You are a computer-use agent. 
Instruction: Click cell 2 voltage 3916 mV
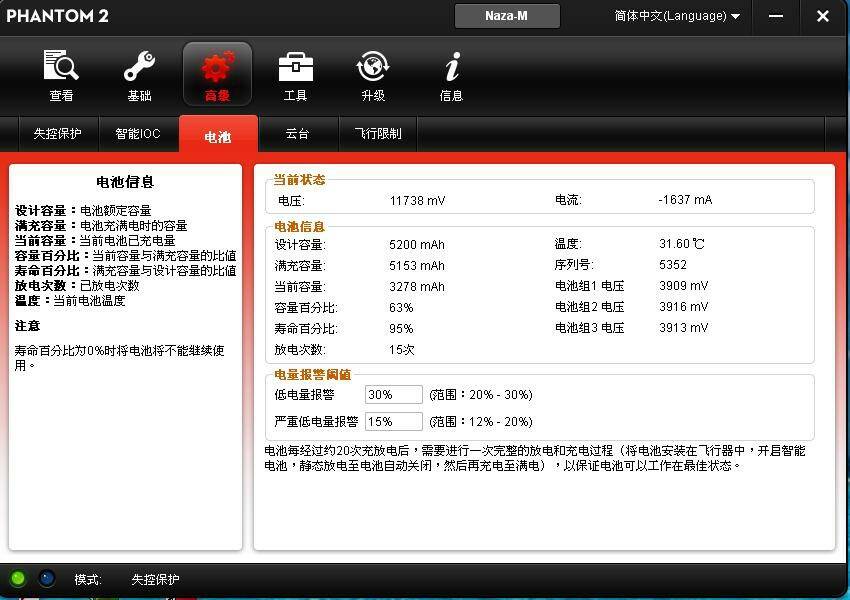684,307
